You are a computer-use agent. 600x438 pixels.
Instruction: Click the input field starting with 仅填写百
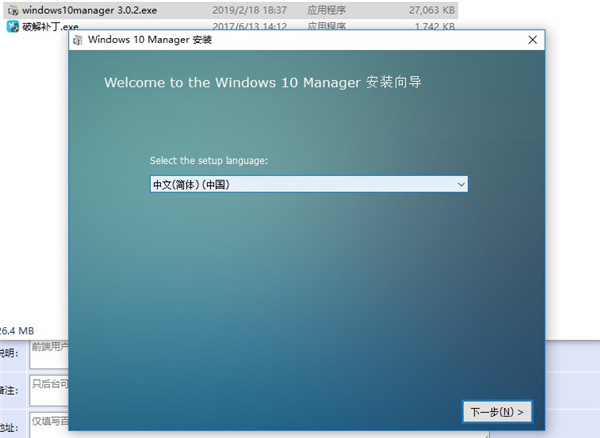49,425
